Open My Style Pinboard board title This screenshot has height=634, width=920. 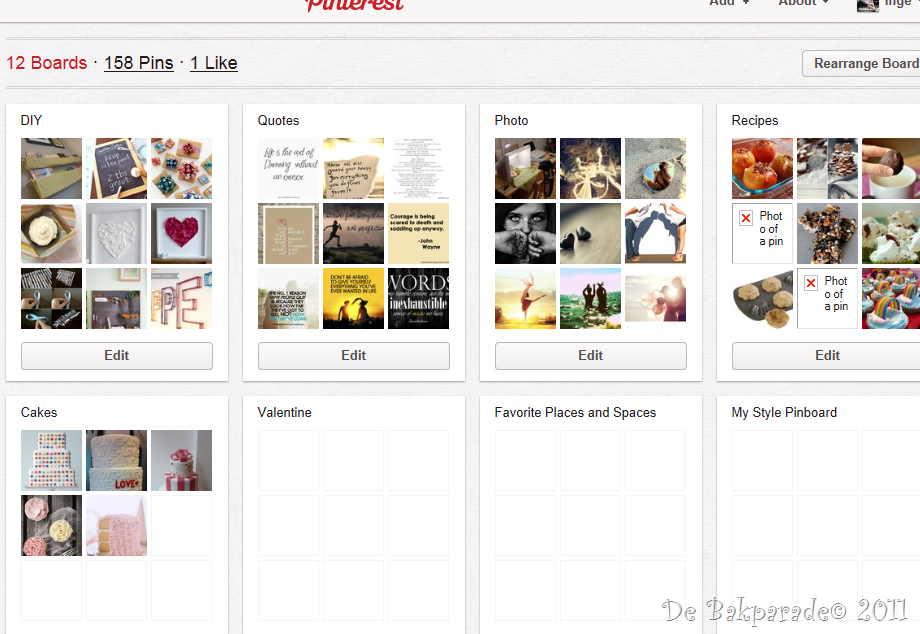784,412
